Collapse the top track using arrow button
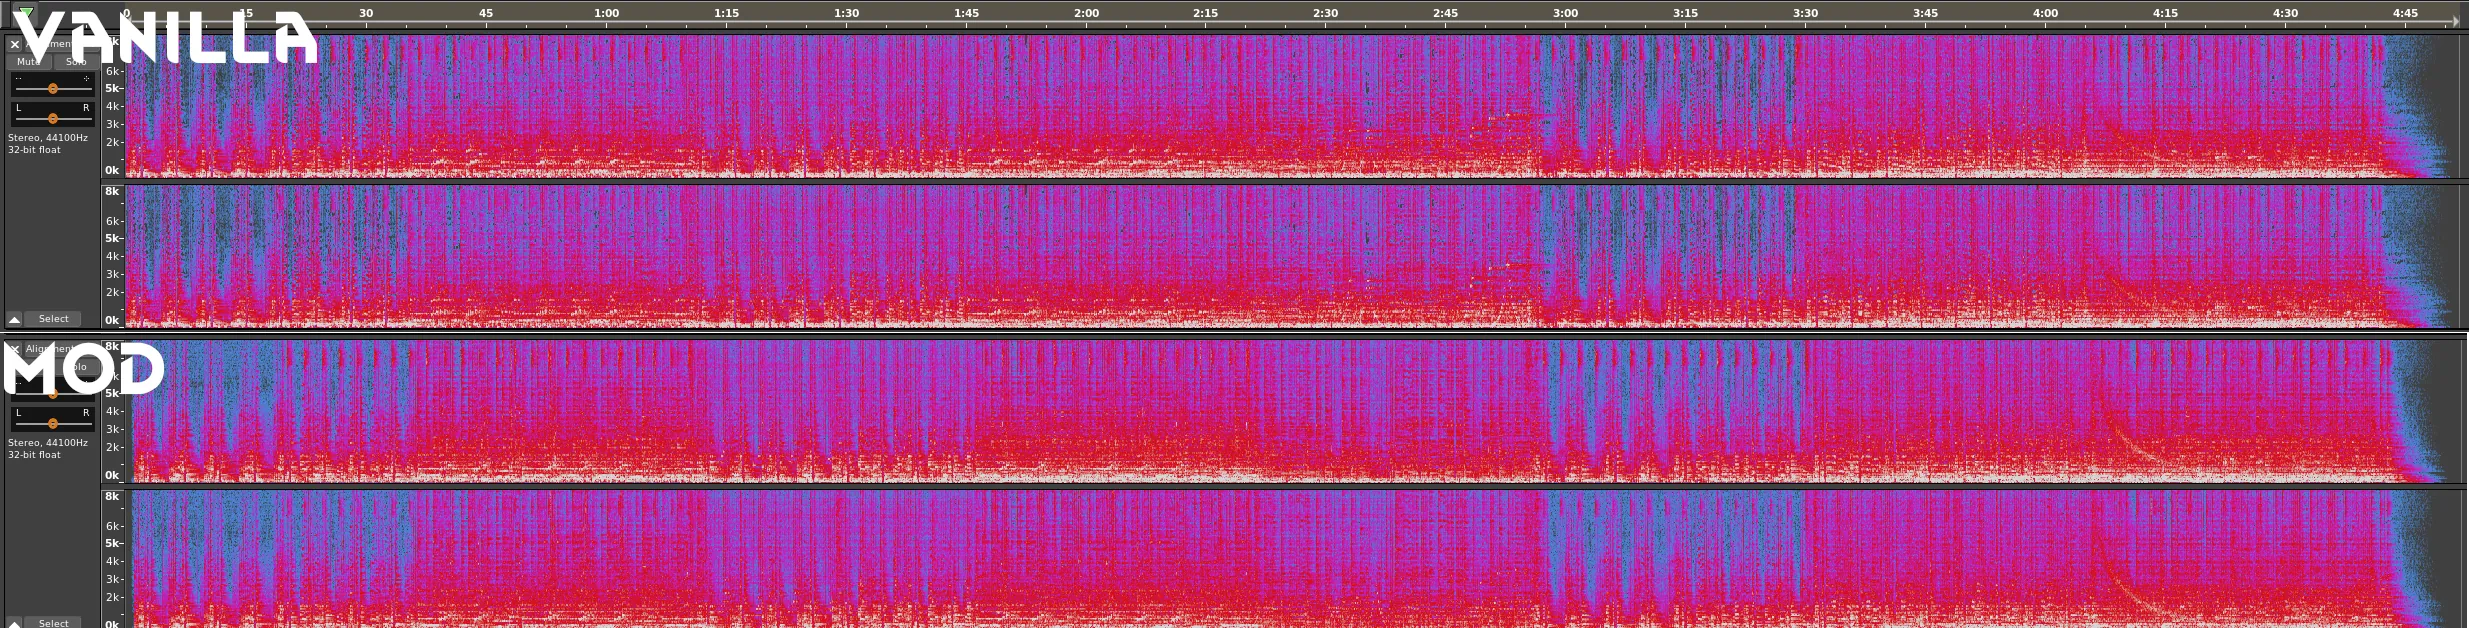This screenshot has height=628, width=2469. 15,319
